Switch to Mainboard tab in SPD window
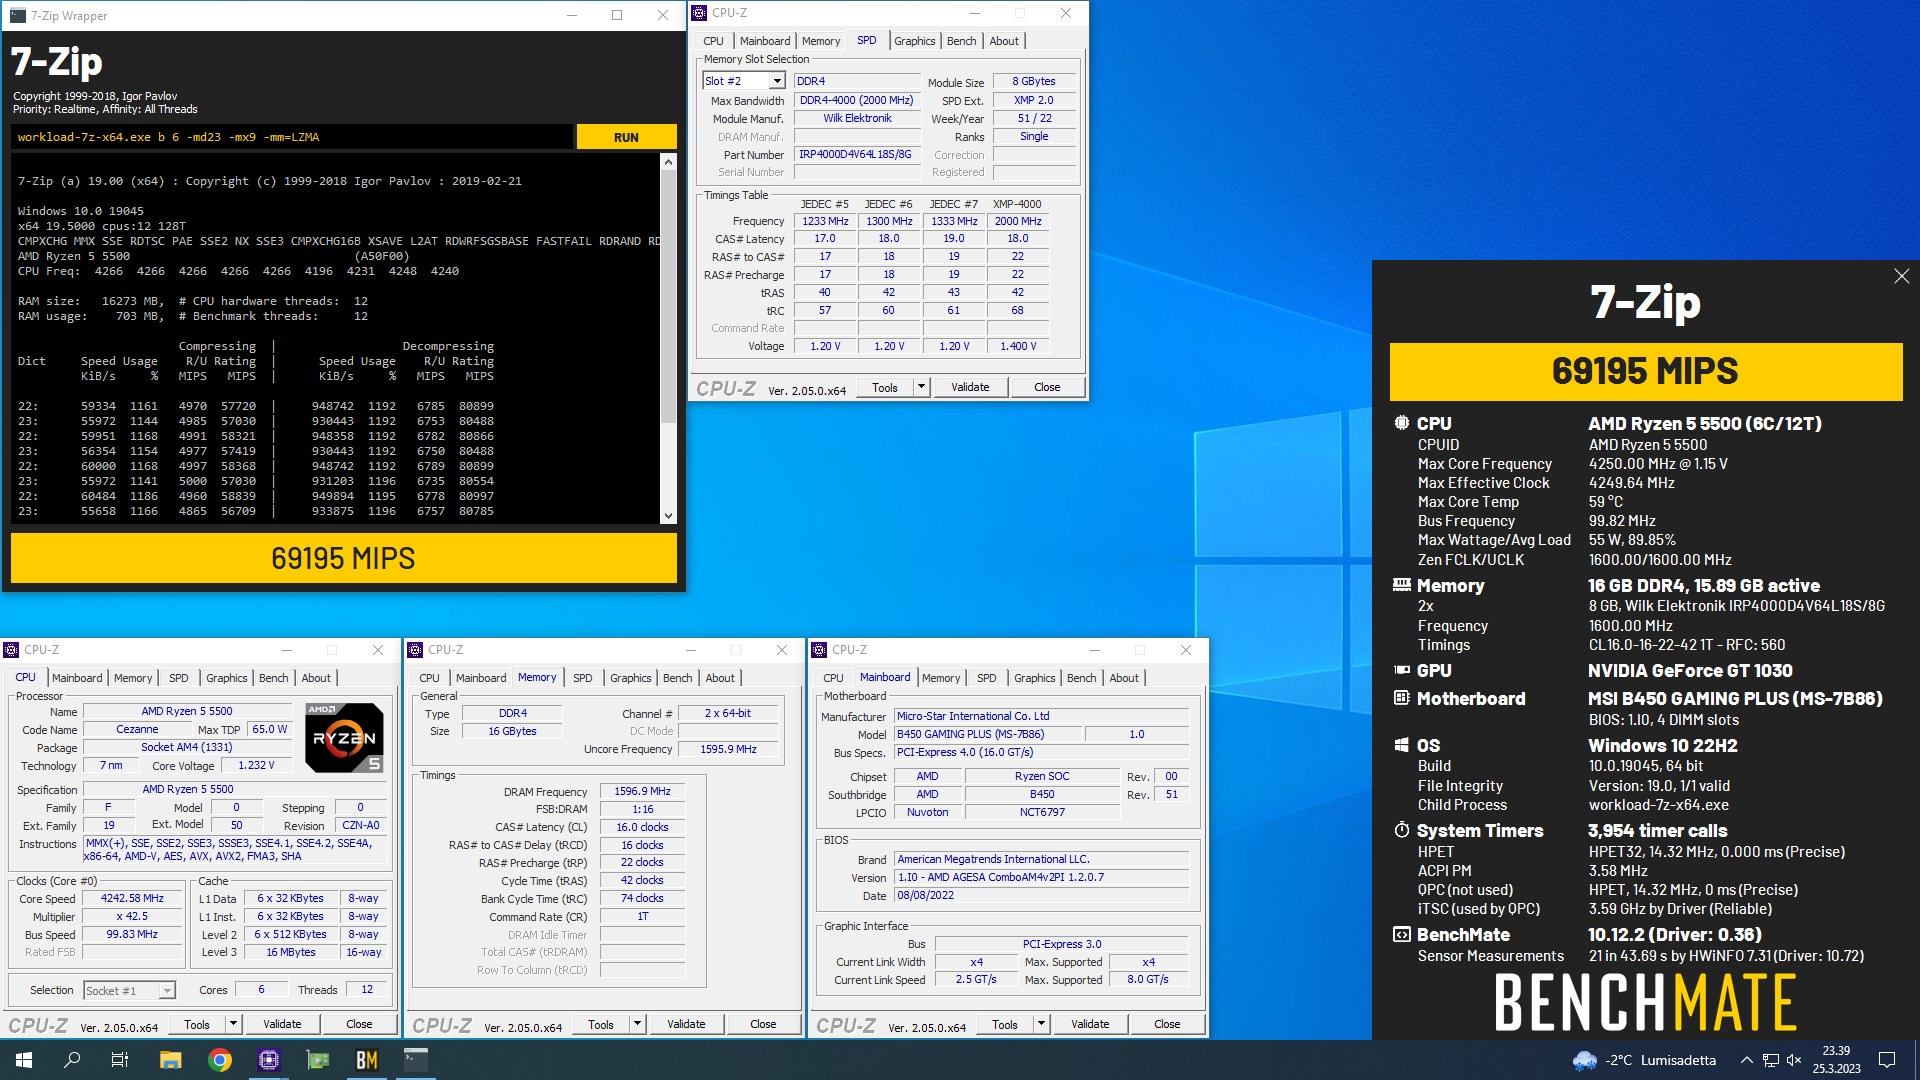The image size is (1920, 1080). pyautogui.click(x=765, y=41)
